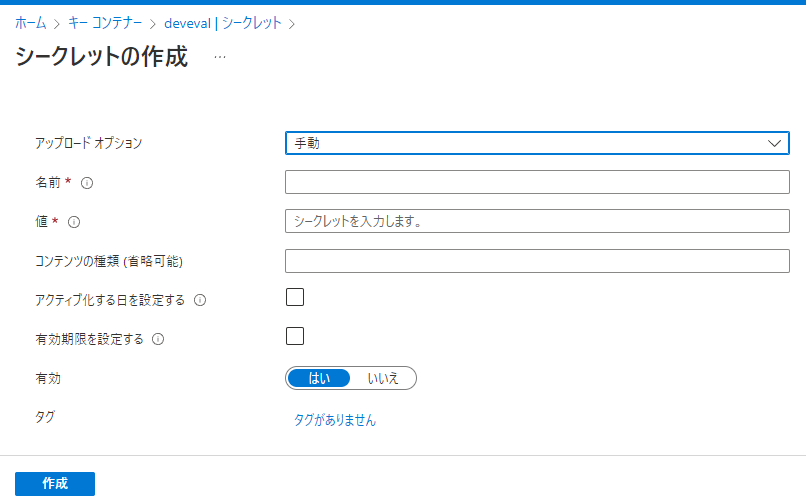Click info icon beside 有効期限を設定する
806x503 pixels.
[158, 339]
